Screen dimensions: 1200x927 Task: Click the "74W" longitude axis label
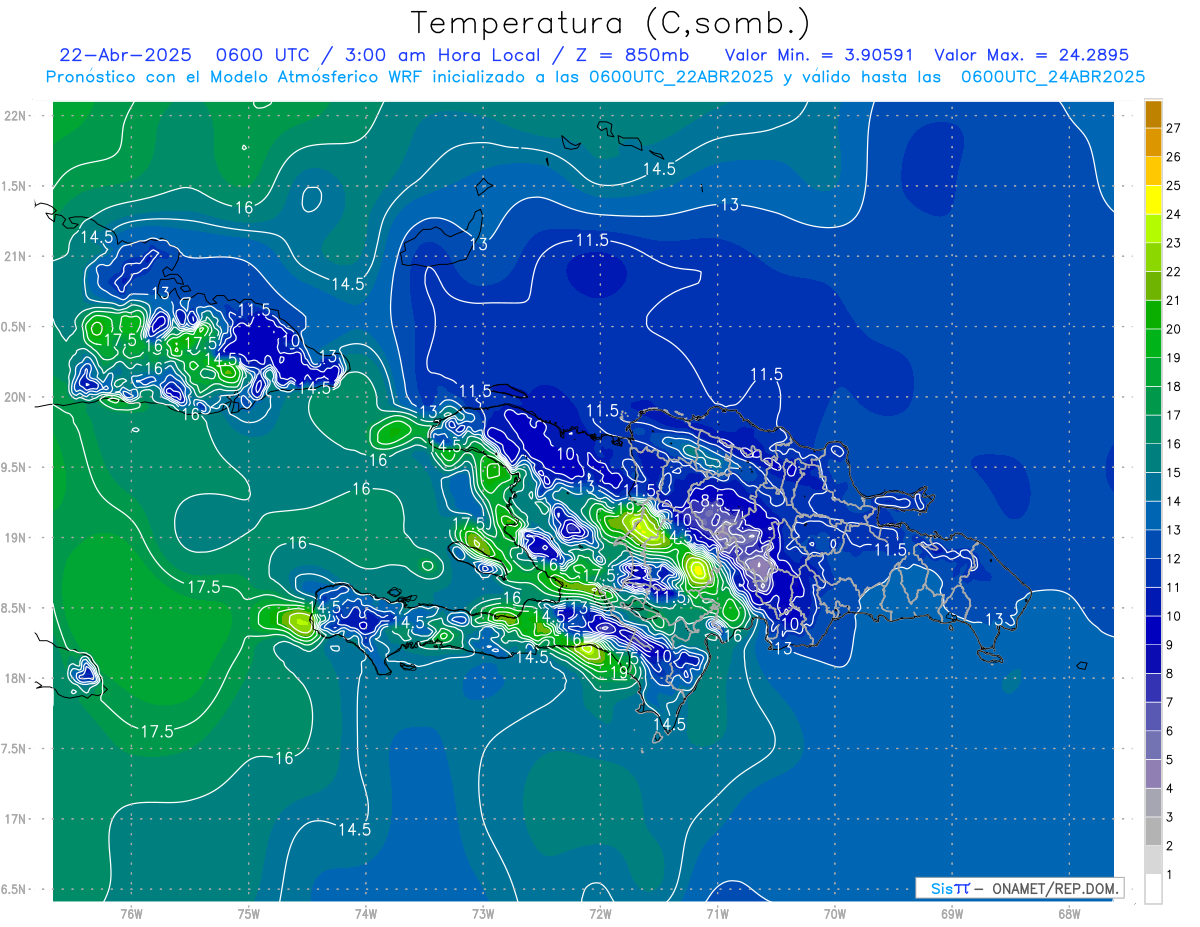(x=366, y=914)
